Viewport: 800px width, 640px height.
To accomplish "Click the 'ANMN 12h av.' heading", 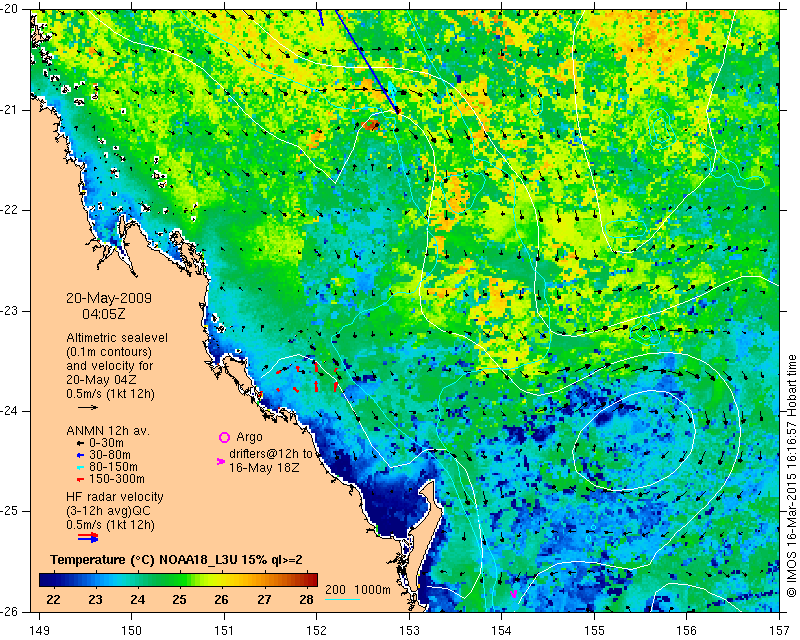I will (x=108, y=431).
